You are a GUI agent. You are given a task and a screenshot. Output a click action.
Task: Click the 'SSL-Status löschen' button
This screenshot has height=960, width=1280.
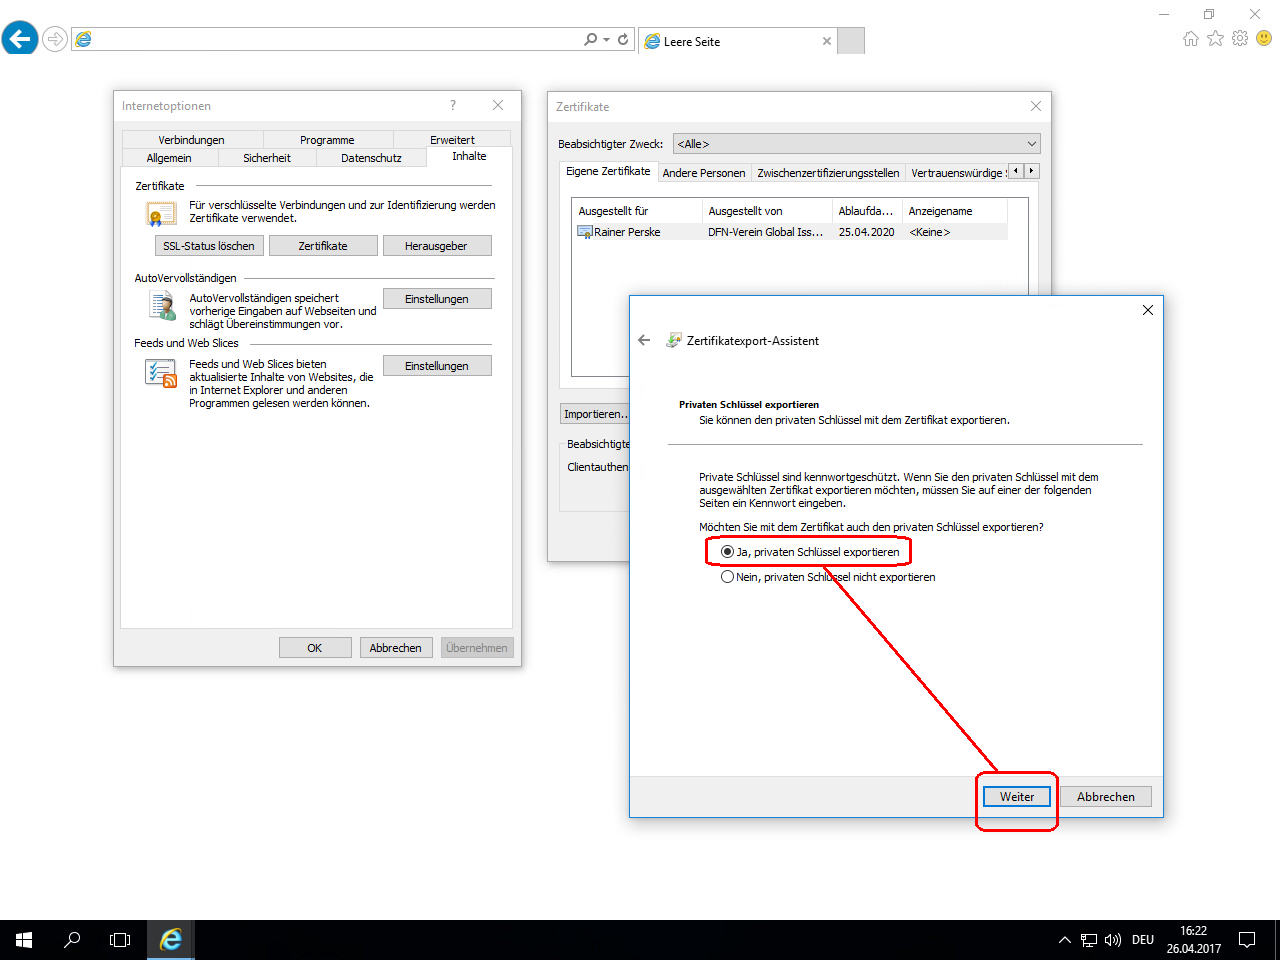209,246
